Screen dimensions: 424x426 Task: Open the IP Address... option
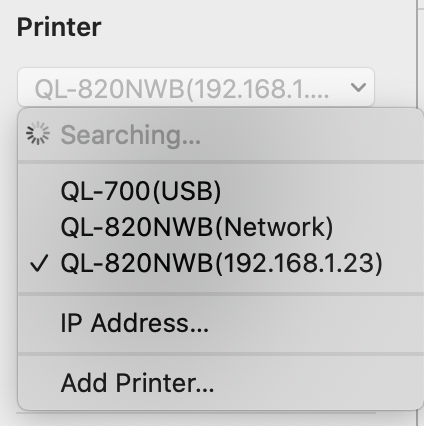(221, 323)
